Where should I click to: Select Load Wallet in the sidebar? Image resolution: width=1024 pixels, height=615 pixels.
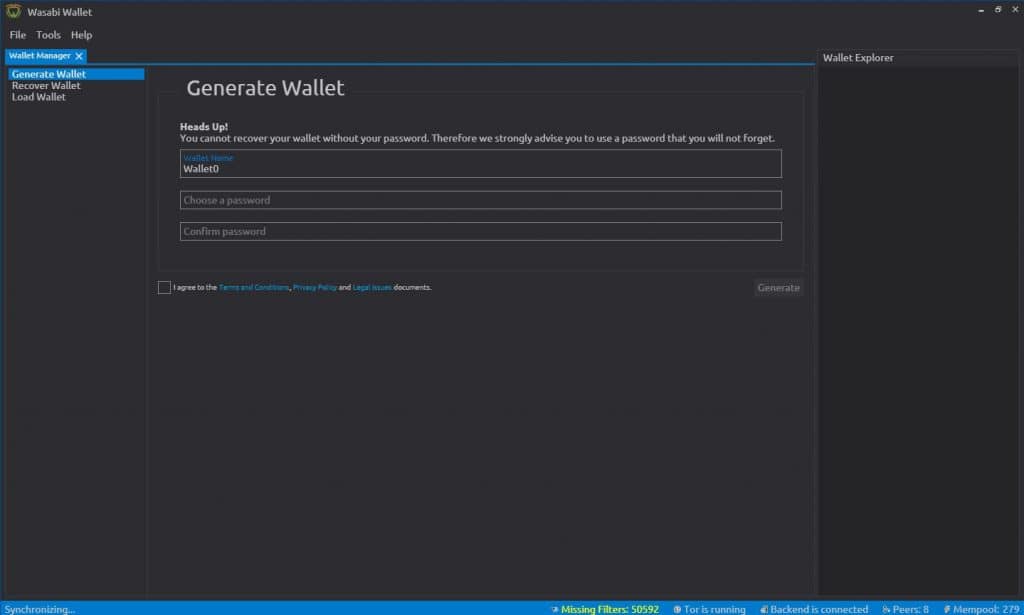(39, 97)
